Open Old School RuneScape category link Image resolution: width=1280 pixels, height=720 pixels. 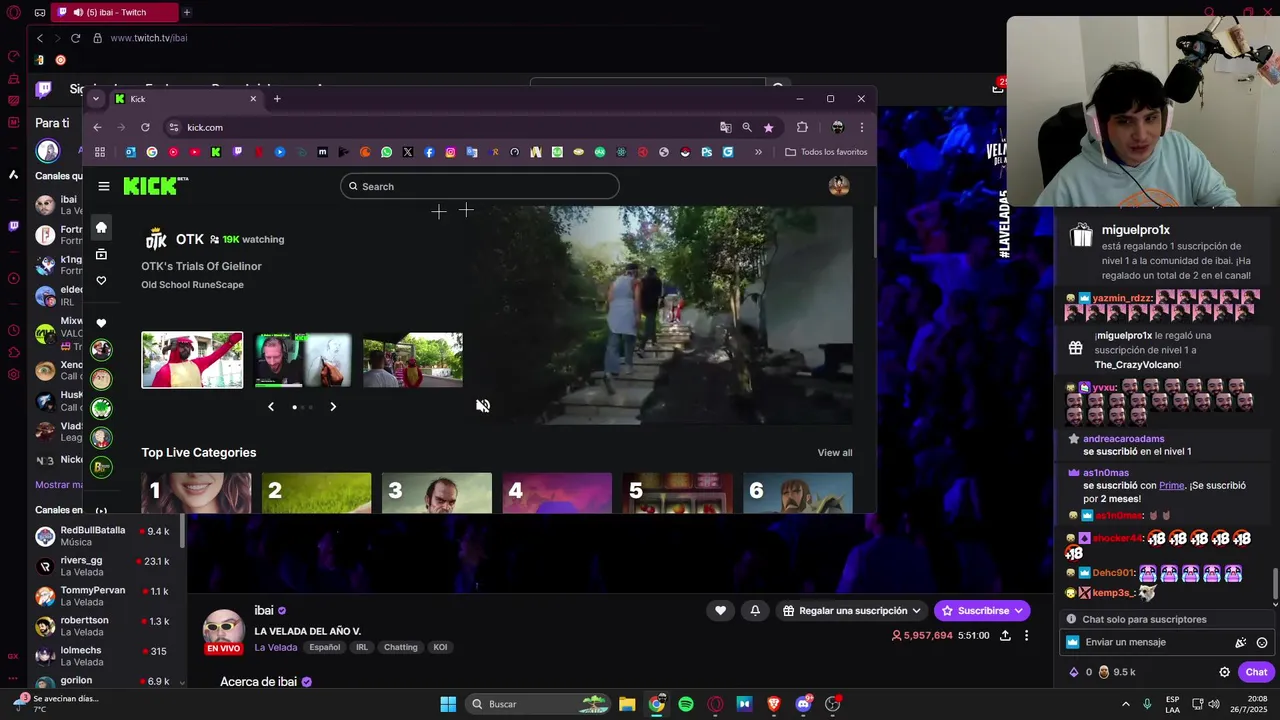click(x=192, y=285)
